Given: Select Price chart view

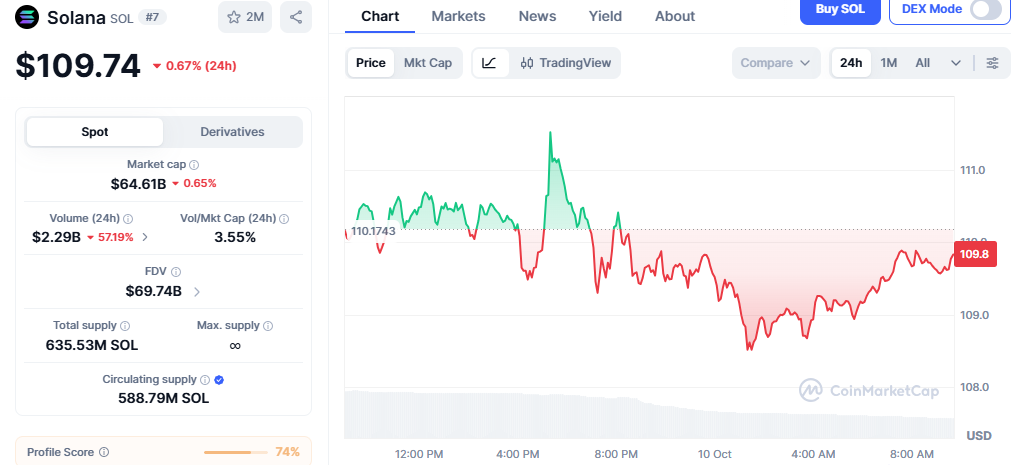Looking at the screenshot, I should [x=371, y=63].
